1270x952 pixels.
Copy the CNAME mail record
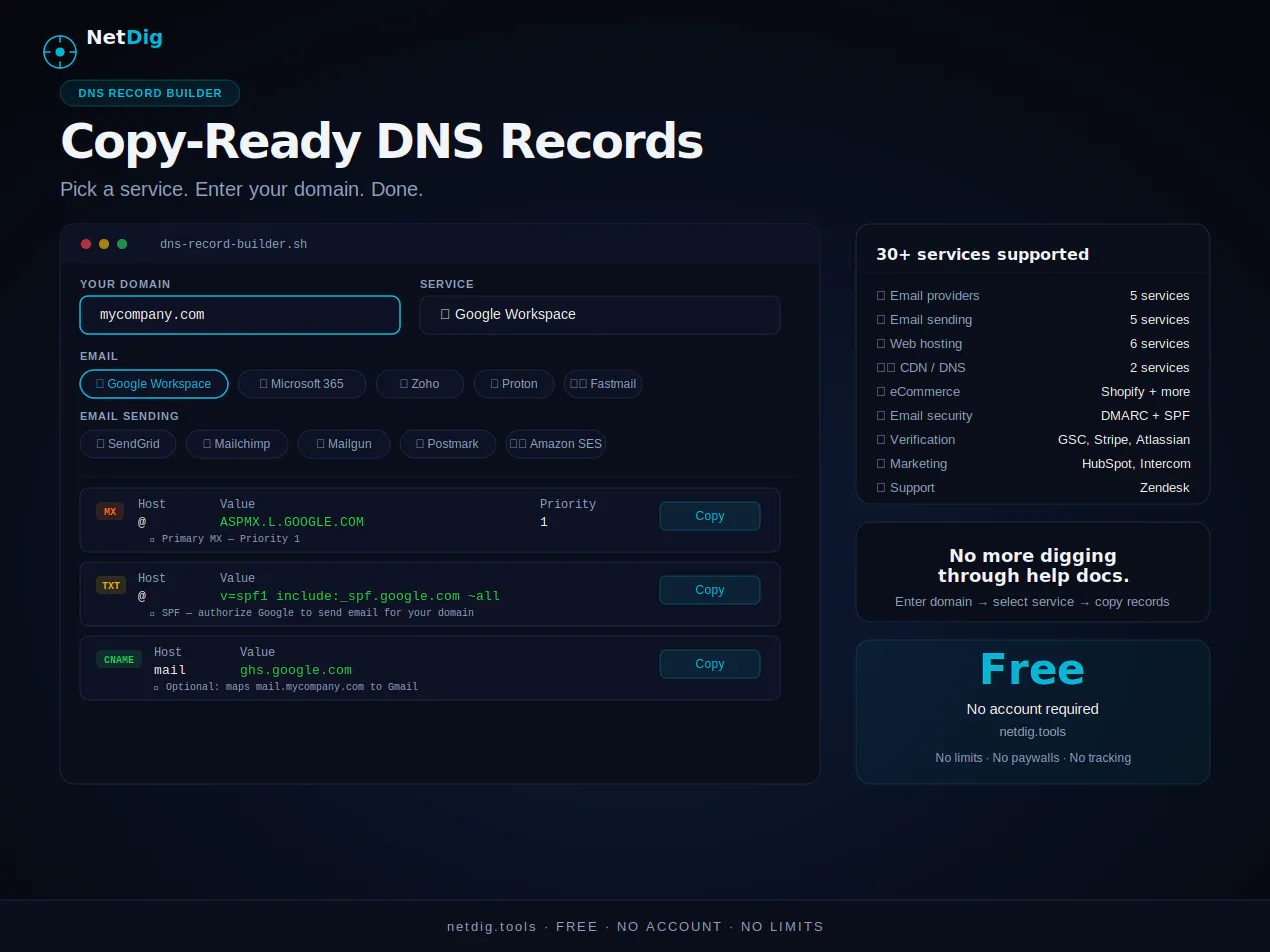click(710, 664)
